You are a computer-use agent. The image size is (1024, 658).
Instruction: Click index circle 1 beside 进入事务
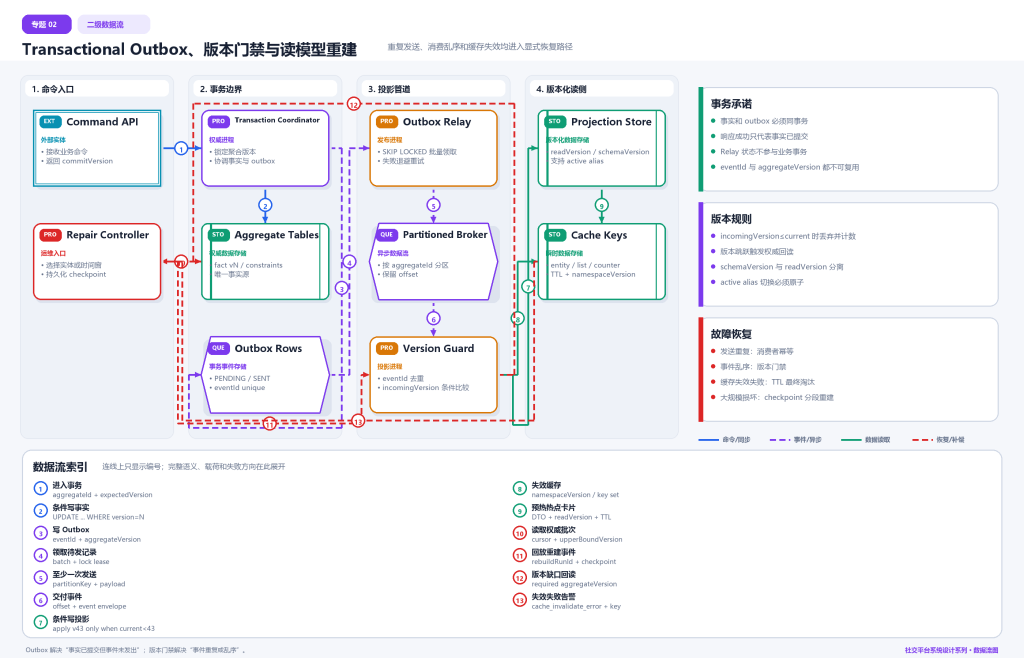tap(40, 488)
